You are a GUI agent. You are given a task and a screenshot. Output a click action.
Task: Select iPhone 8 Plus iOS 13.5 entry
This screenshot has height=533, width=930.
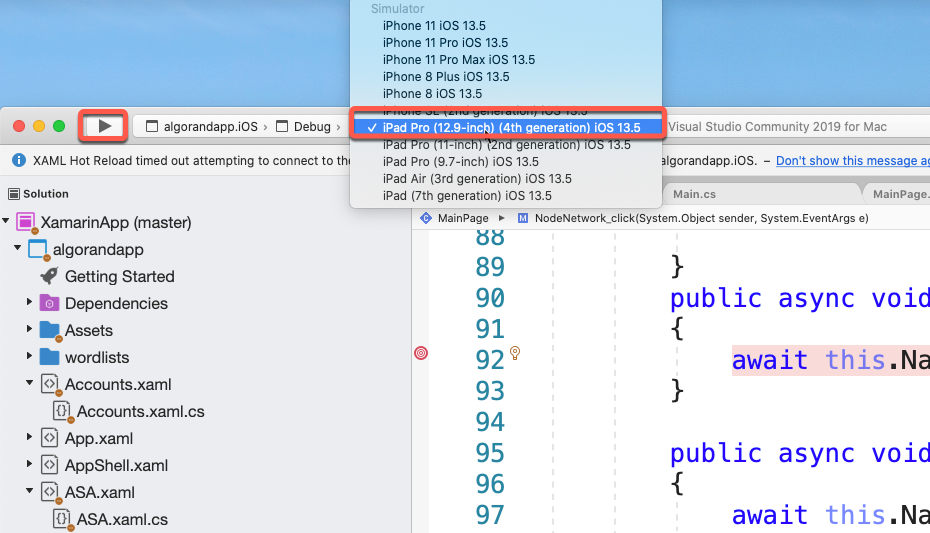click(x=445, y=76)
